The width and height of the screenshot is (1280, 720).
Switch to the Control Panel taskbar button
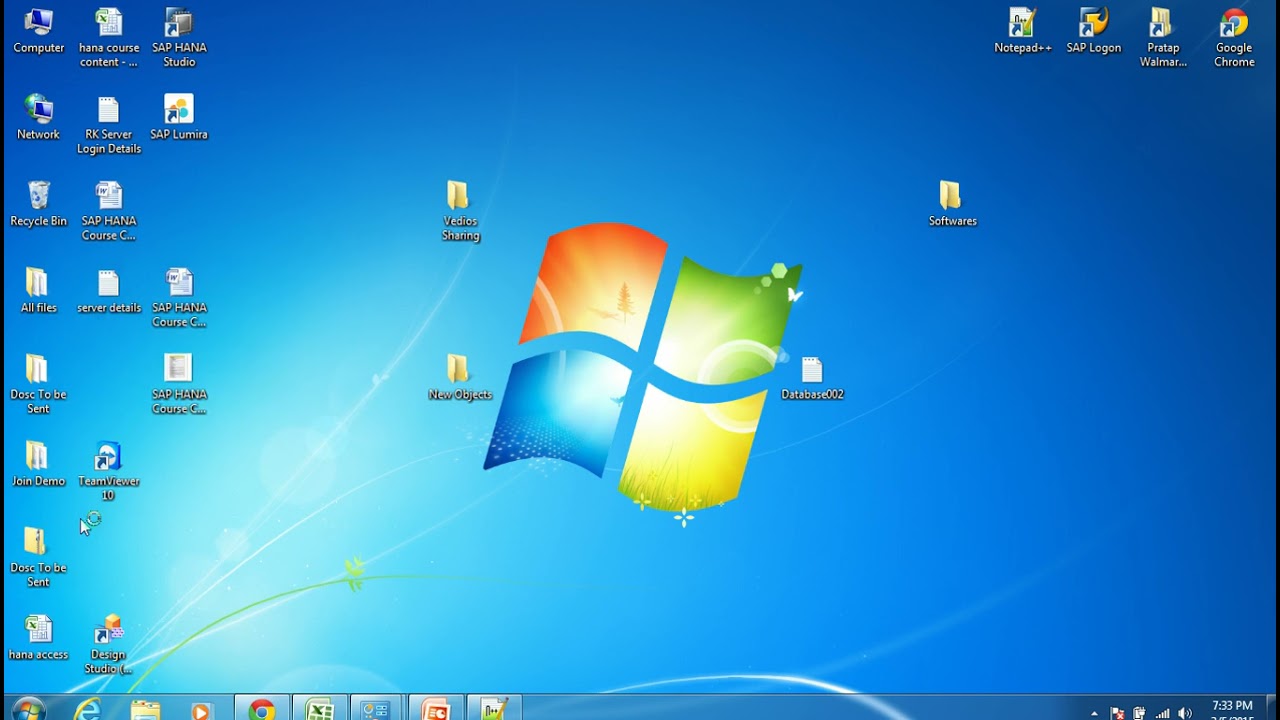pyautogui.click(x=377, y=708)
